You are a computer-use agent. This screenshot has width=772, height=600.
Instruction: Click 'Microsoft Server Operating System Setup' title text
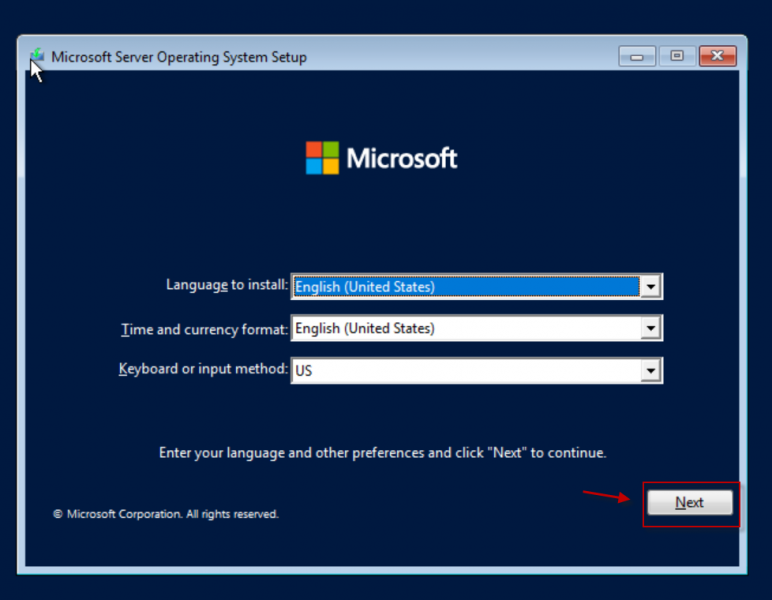click(x=179, y=57)
